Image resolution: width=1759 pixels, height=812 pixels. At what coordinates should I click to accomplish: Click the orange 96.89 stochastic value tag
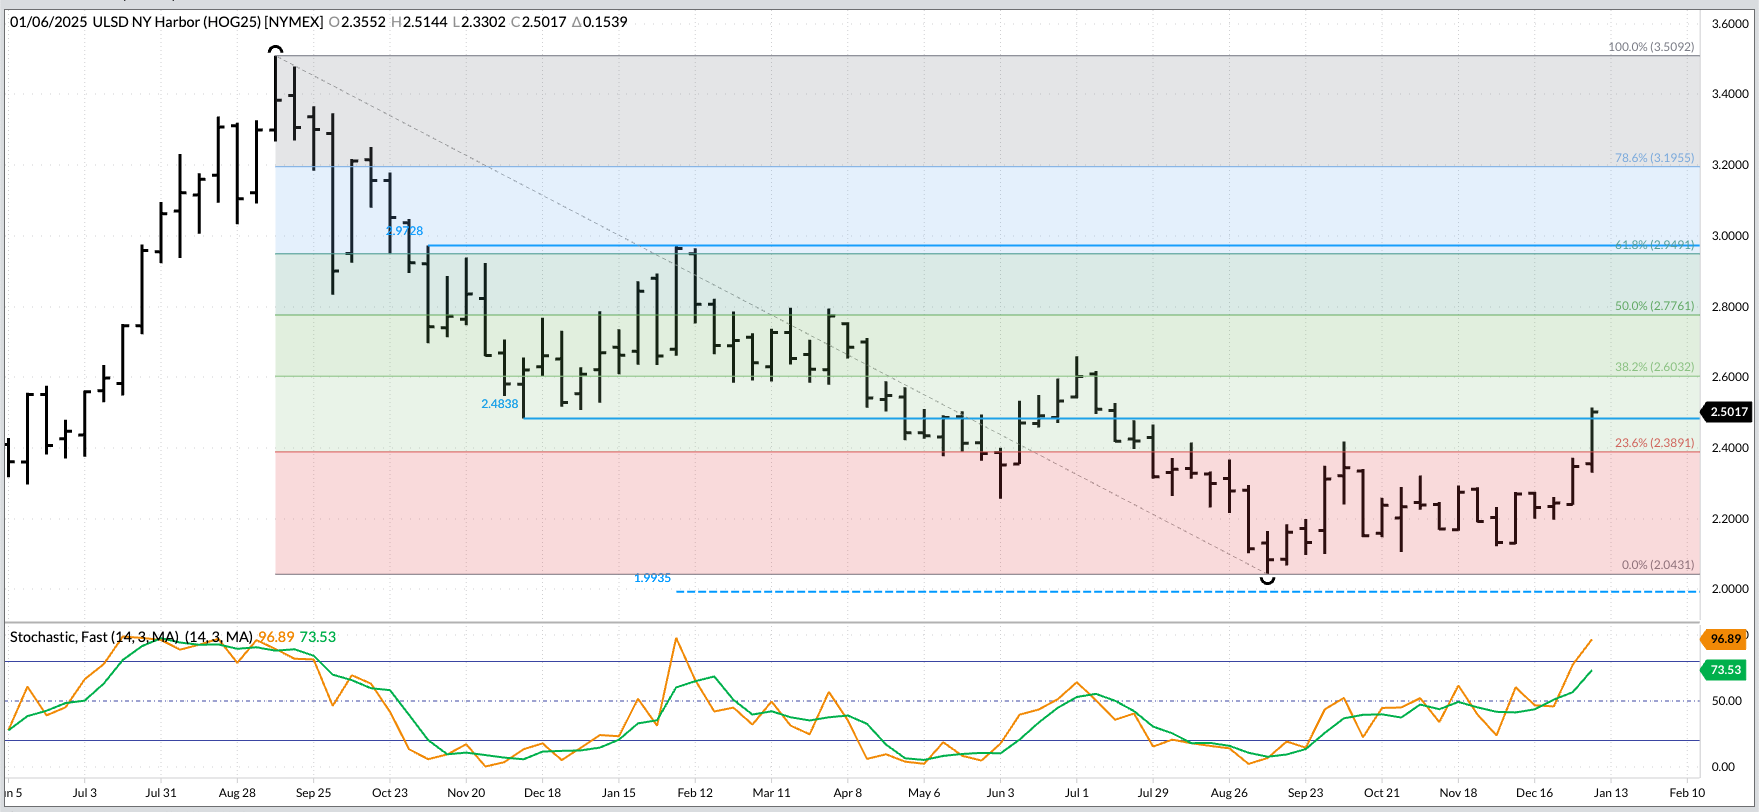coord(1725,639)
